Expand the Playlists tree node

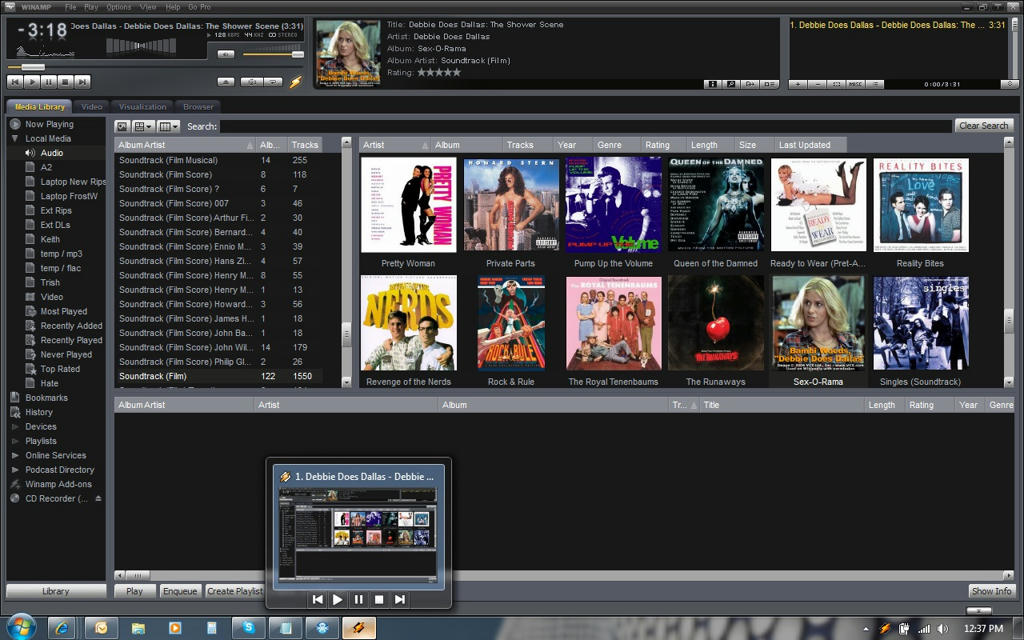pos(14,441)
